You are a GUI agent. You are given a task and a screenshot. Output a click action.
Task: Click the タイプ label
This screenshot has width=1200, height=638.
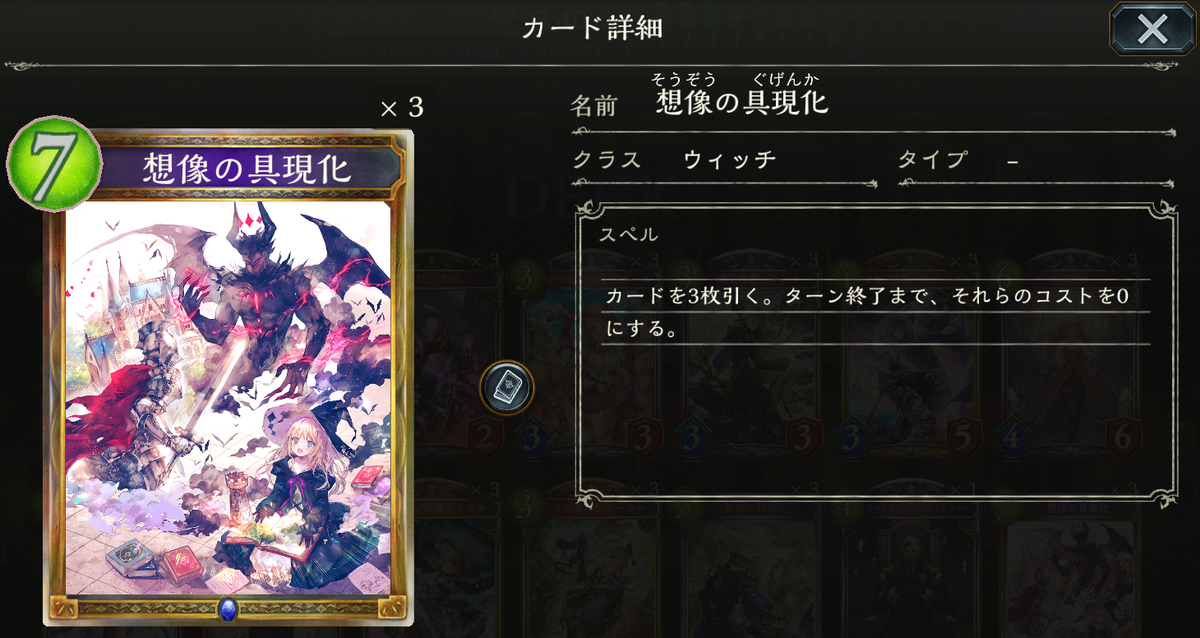[933, 160]
